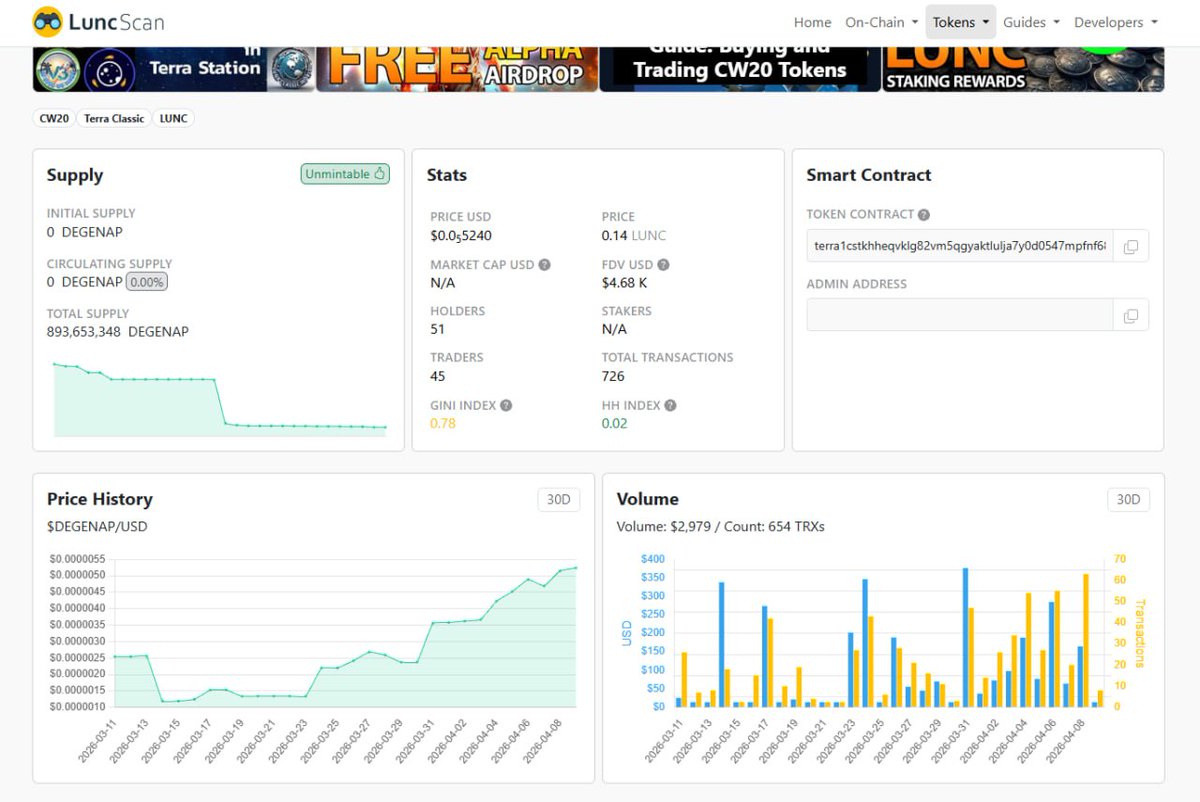
Task: Click the traders count 45
Action: click(x=438, y=376)
